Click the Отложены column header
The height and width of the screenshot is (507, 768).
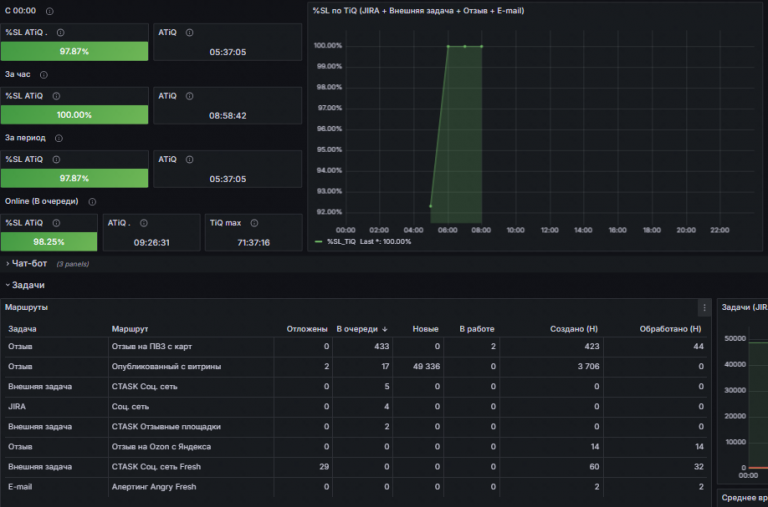(x=307, y=329)
